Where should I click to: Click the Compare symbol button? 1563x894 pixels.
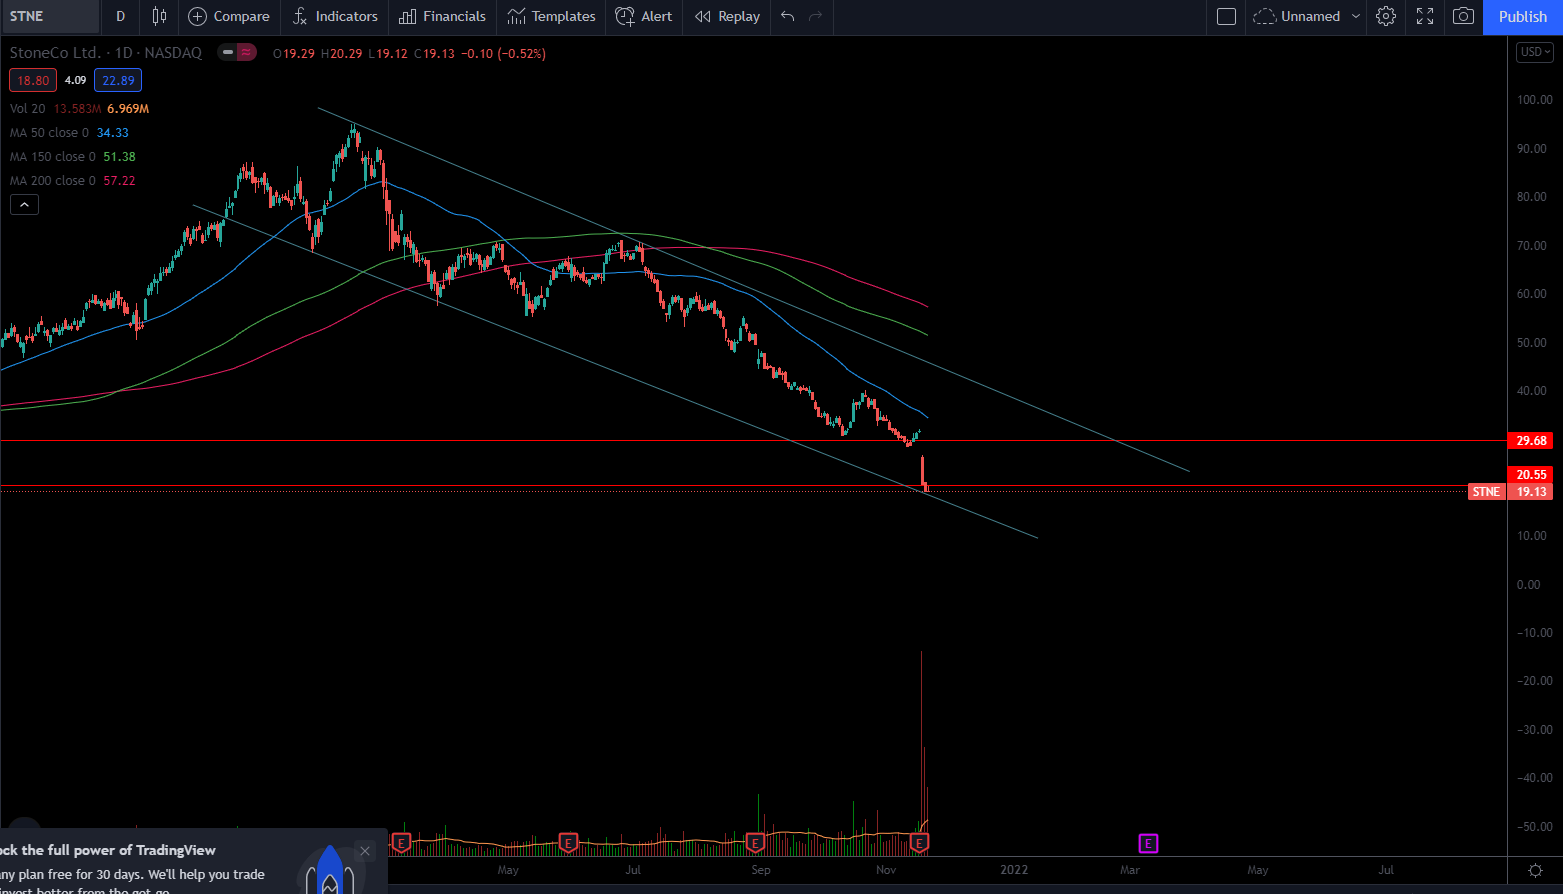pyautogui.click(x=229, y=16)
